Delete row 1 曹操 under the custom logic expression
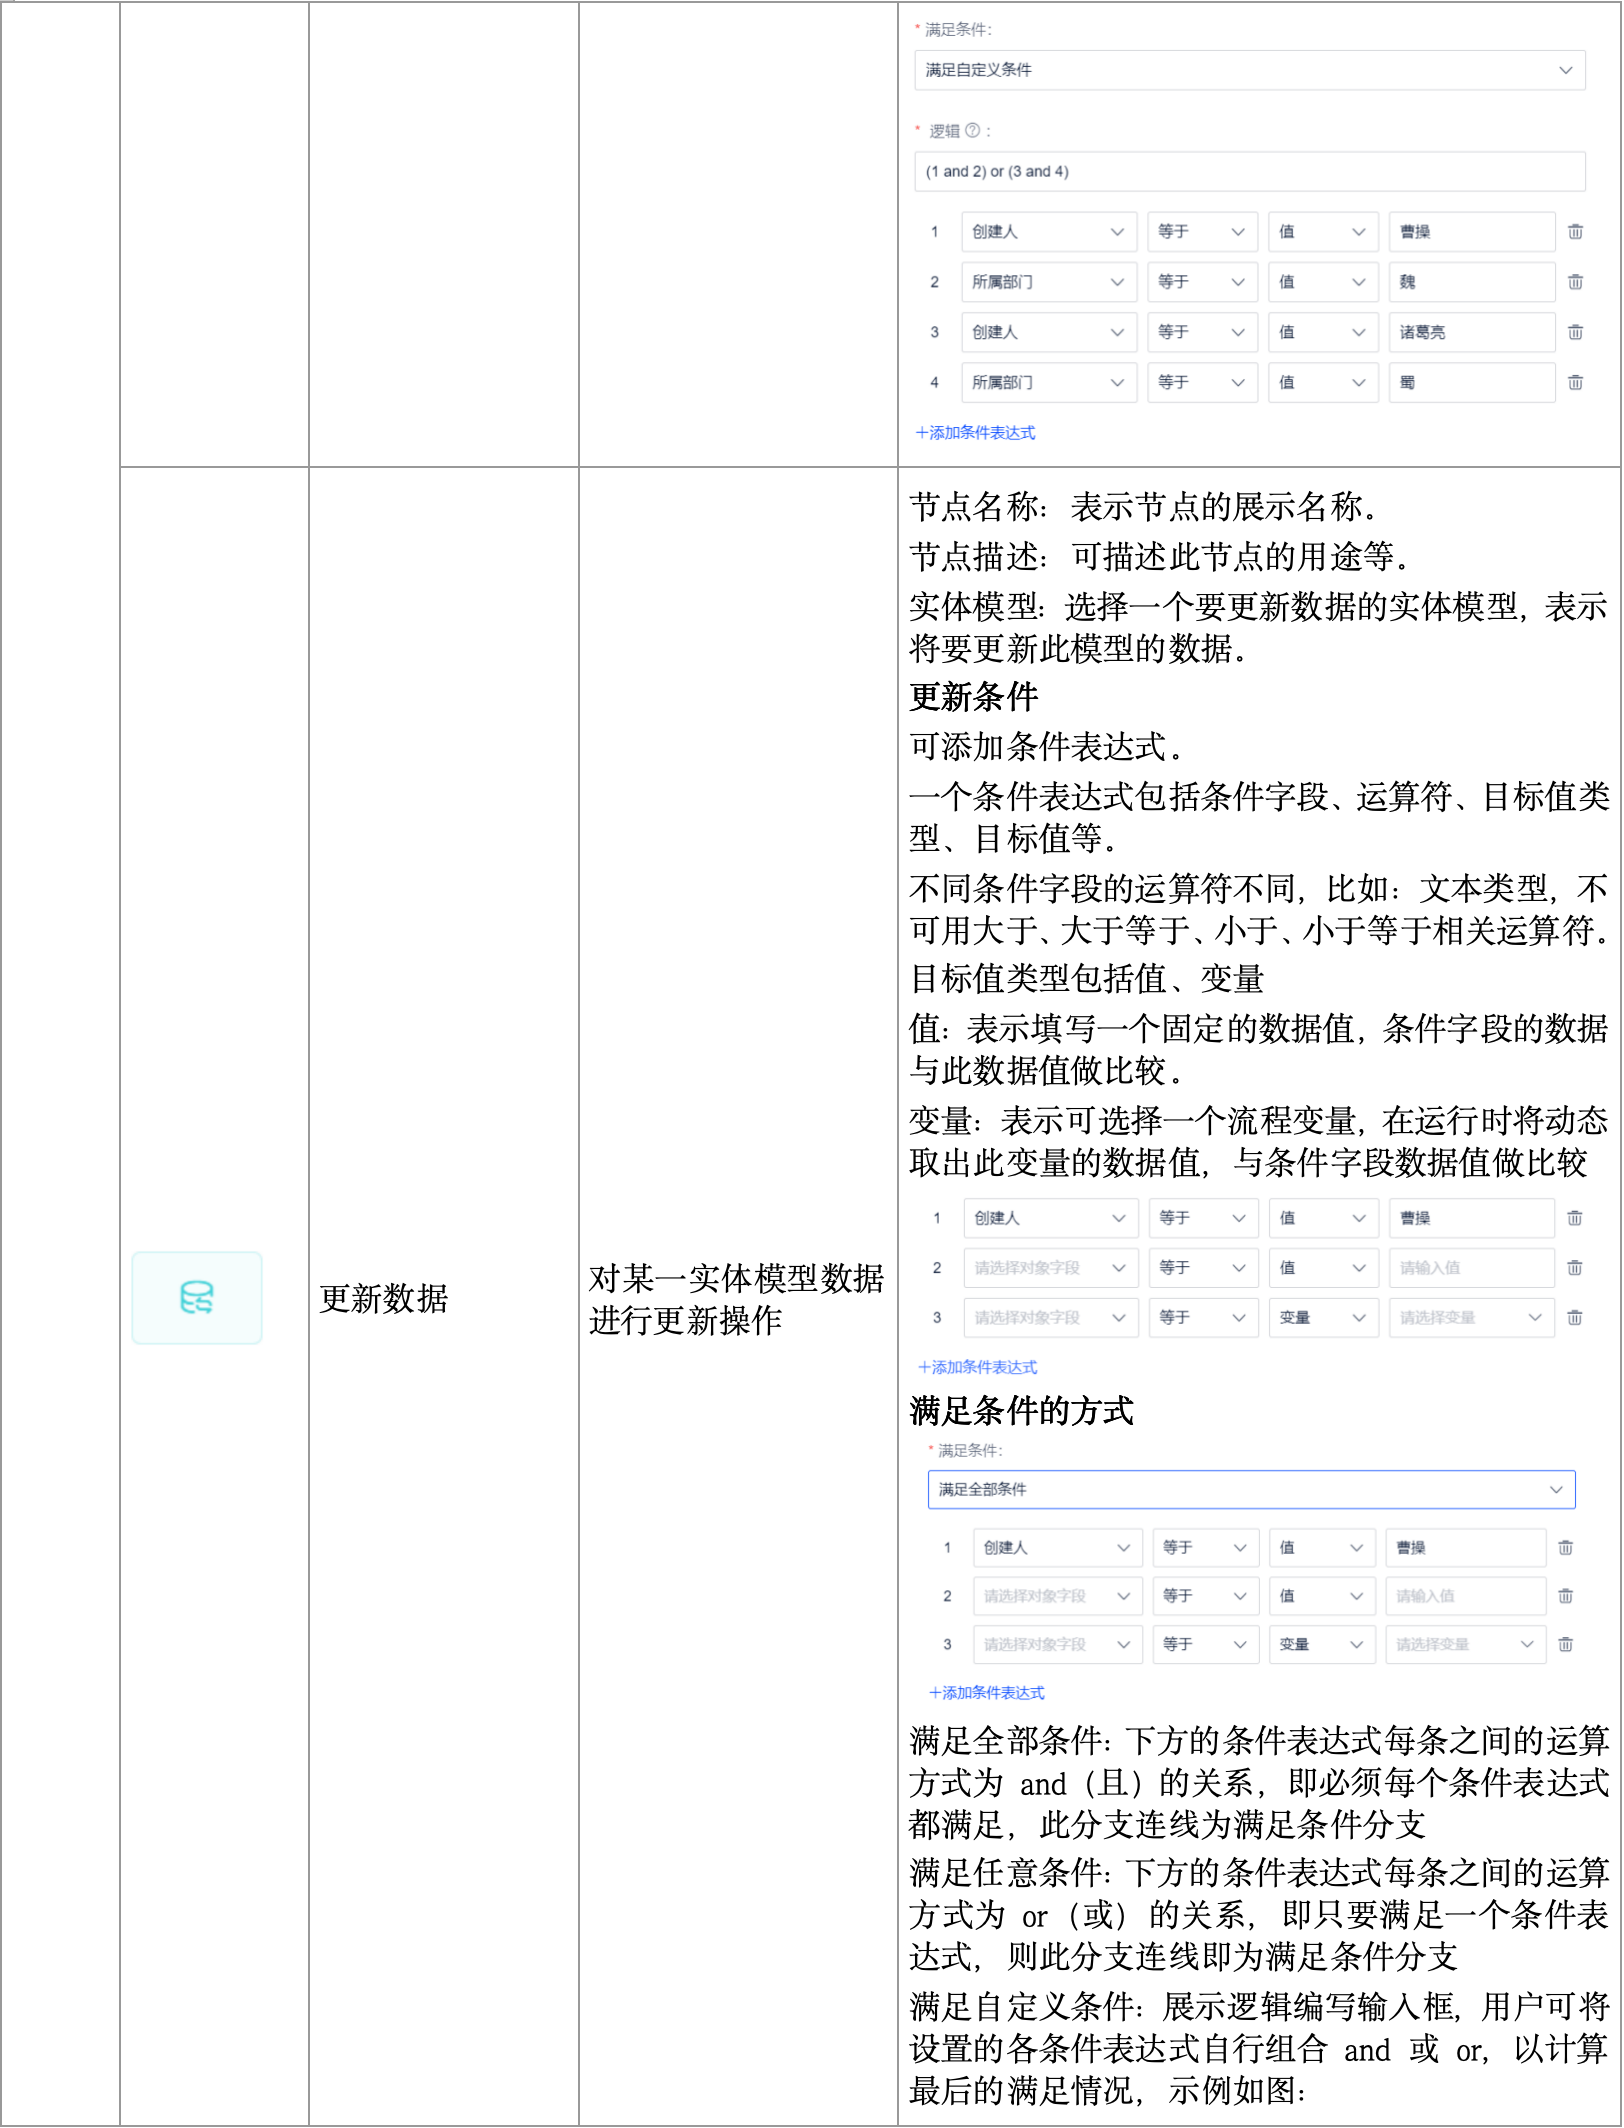Image resolution: width=1624 pixels, height=2128 pixels. click(1575, 232)
